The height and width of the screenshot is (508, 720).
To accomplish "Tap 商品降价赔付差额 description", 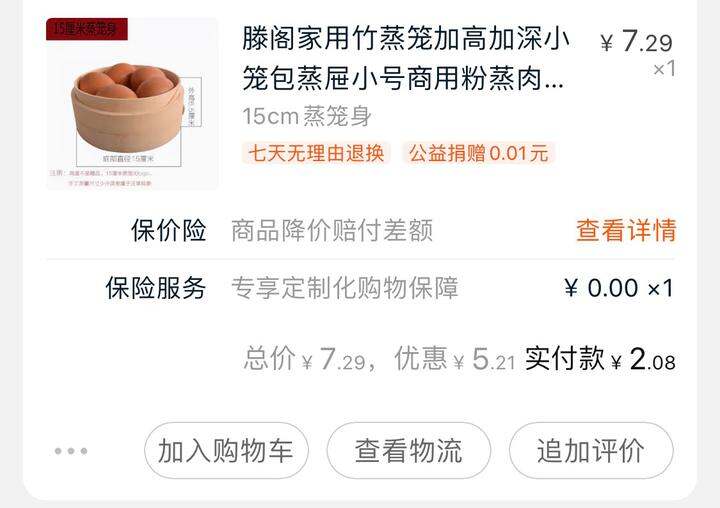I will click(332, 230).
